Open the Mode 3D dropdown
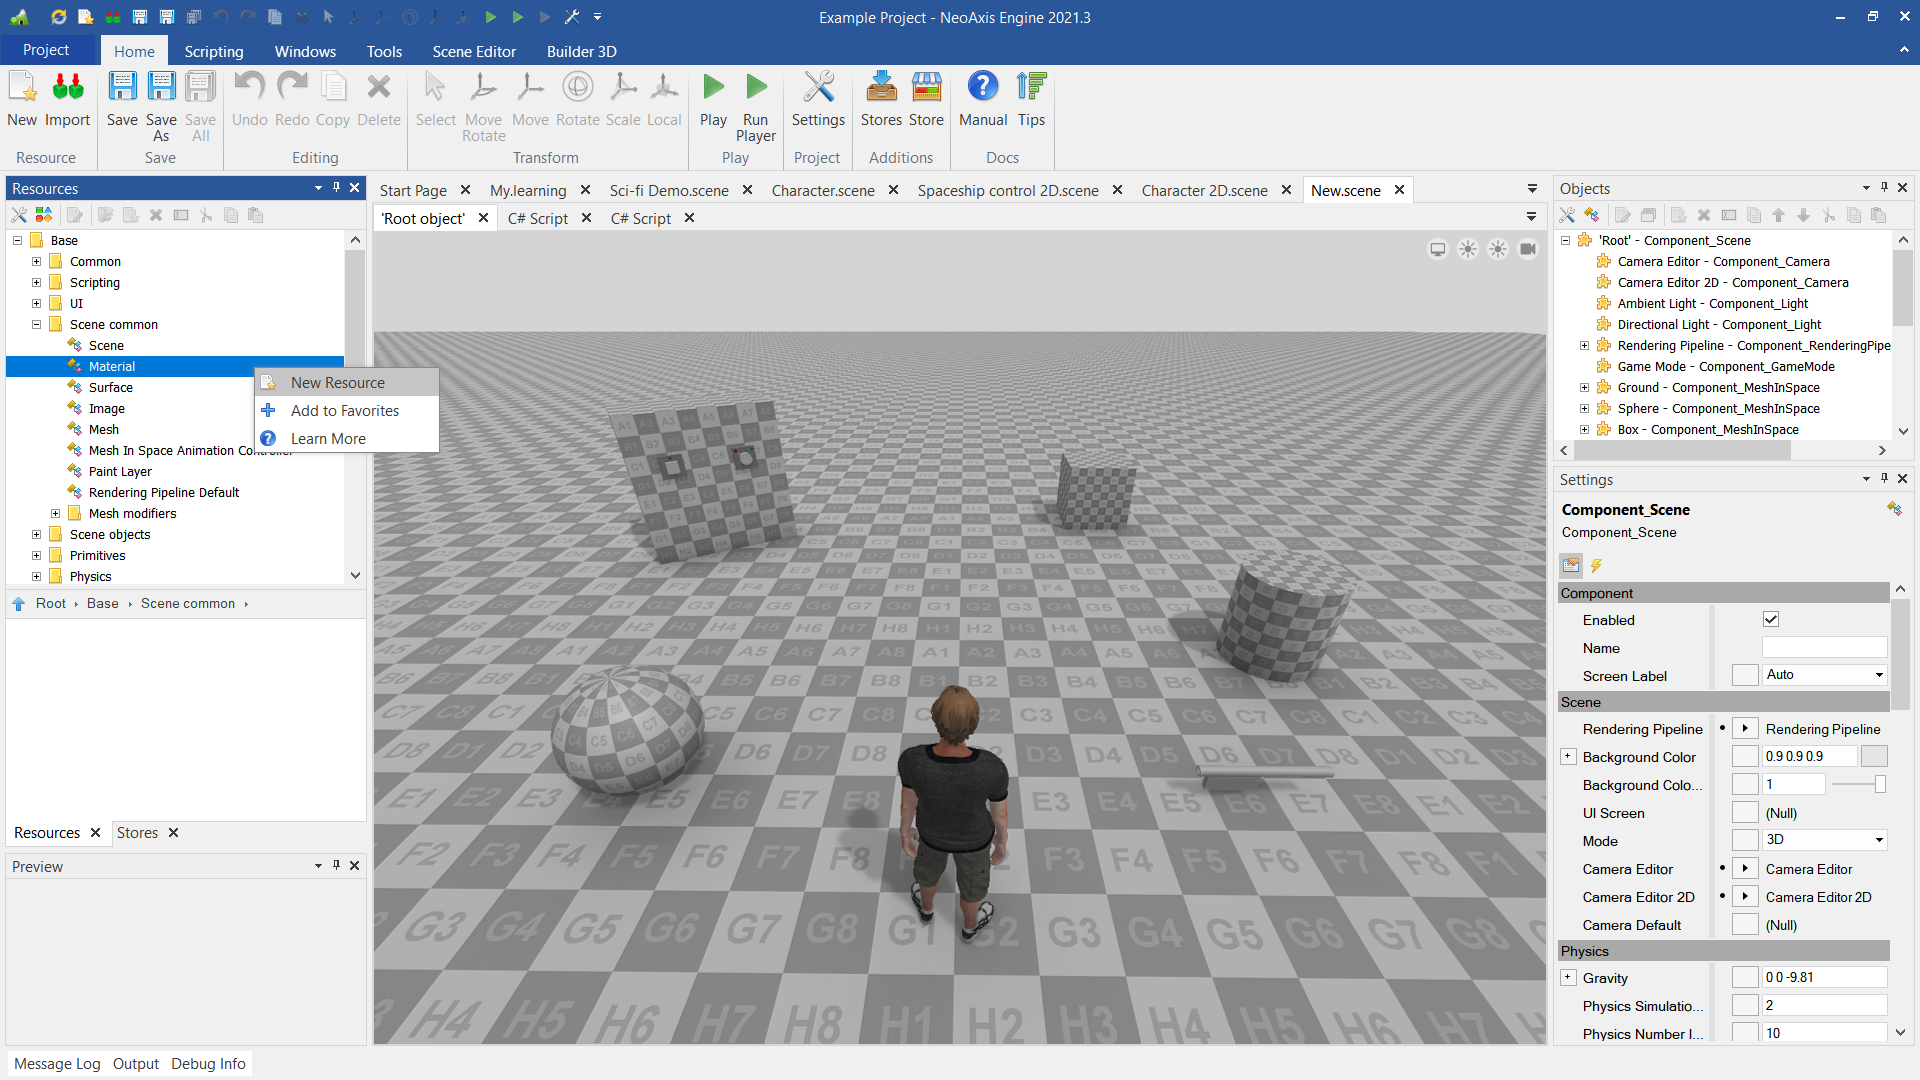Screen dimensions: 1920x1080 click(x=1824, y=840)
